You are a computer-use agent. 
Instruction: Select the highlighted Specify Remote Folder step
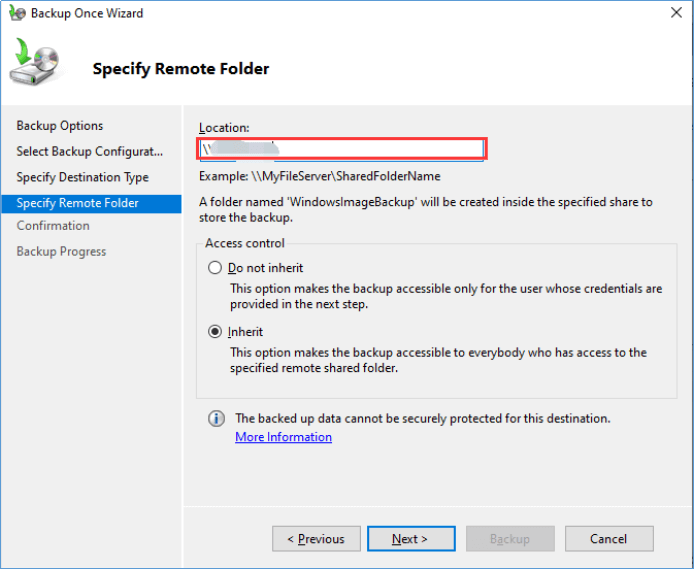tap(78, 203)
